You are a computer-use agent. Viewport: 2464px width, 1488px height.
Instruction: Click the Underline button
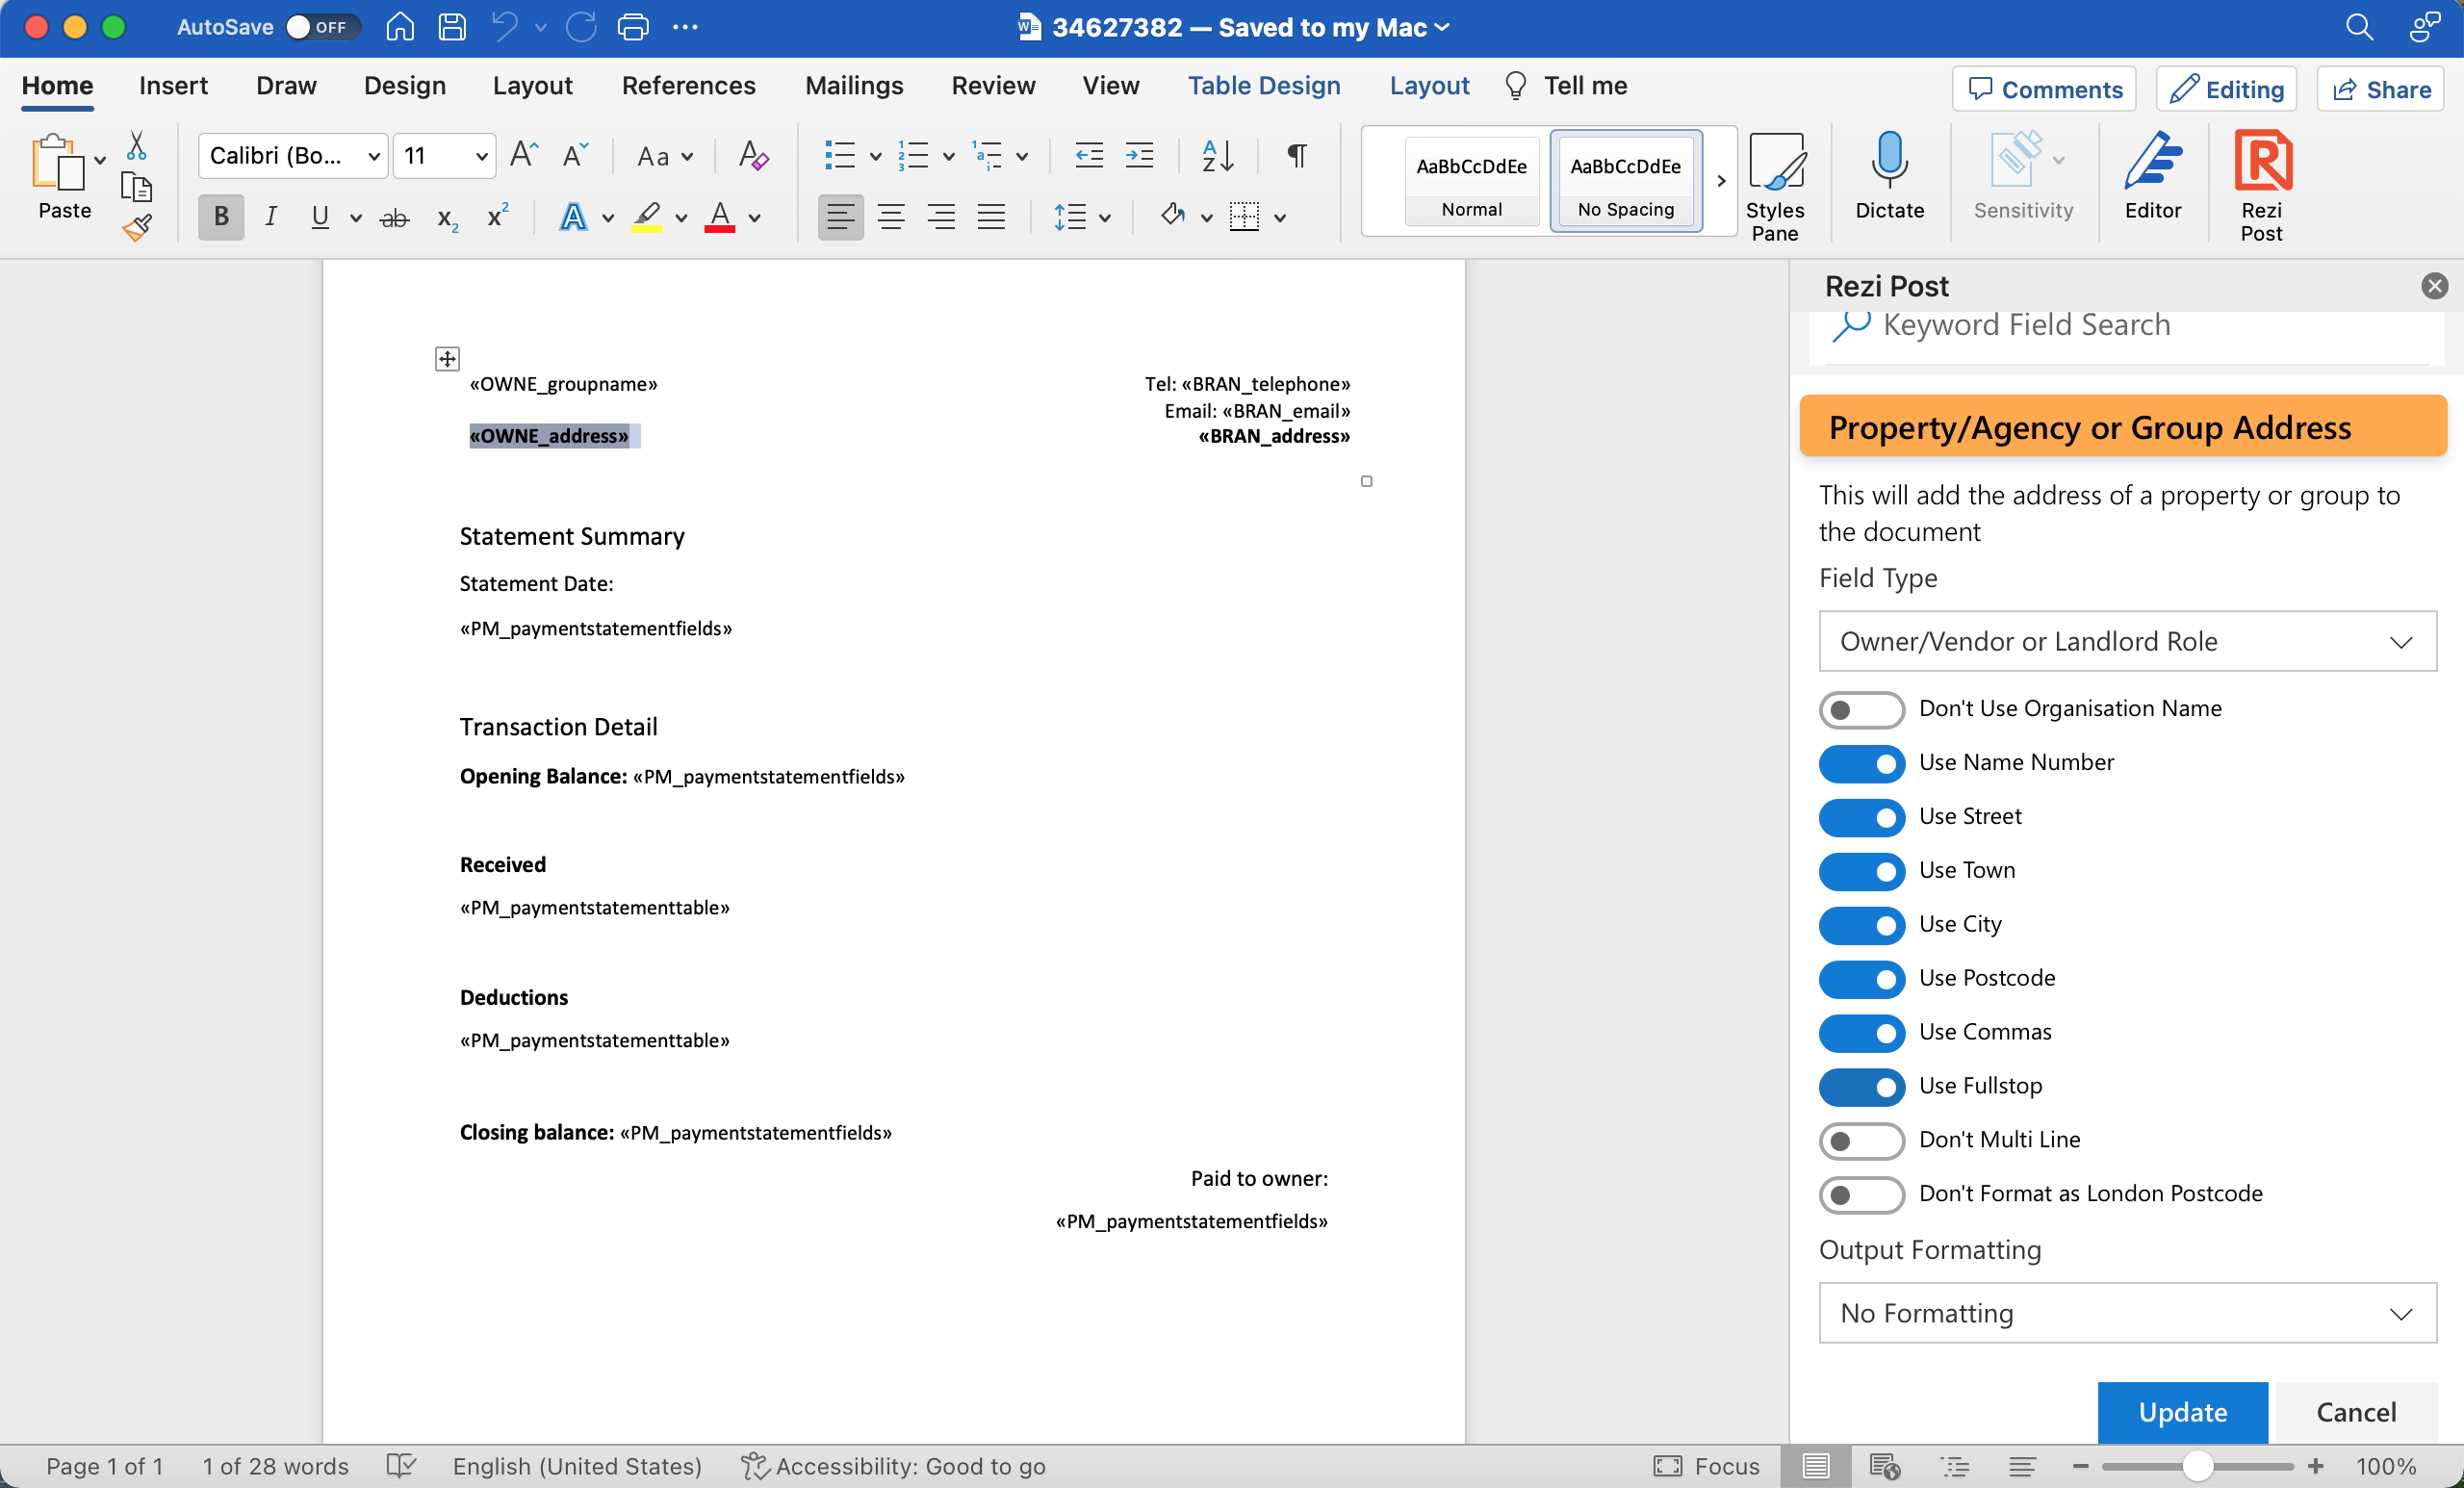click(x=320, y=217)
